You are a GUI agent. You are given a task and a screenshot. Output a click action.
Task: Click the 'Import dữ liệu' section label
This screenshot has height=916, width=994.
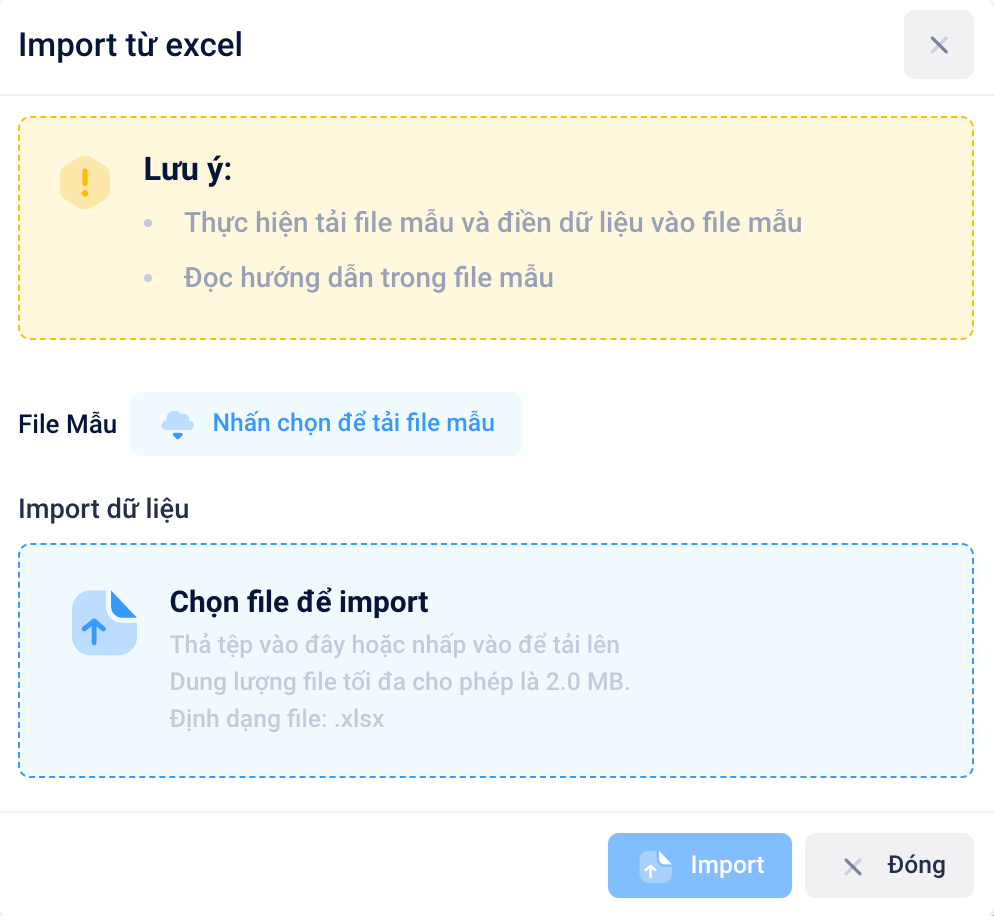click(104, 510)
